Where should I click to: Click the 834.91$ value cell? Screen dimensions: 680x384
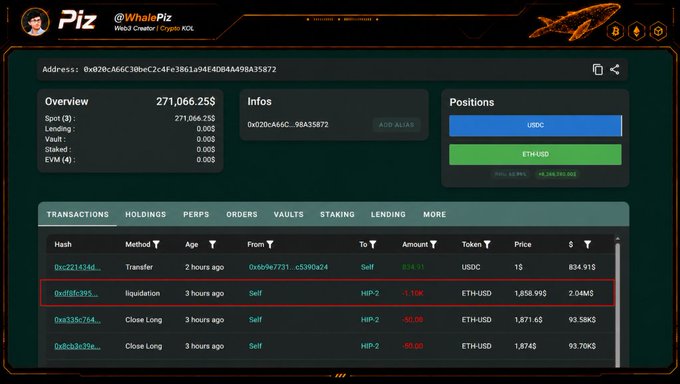[x=582, y=267]
